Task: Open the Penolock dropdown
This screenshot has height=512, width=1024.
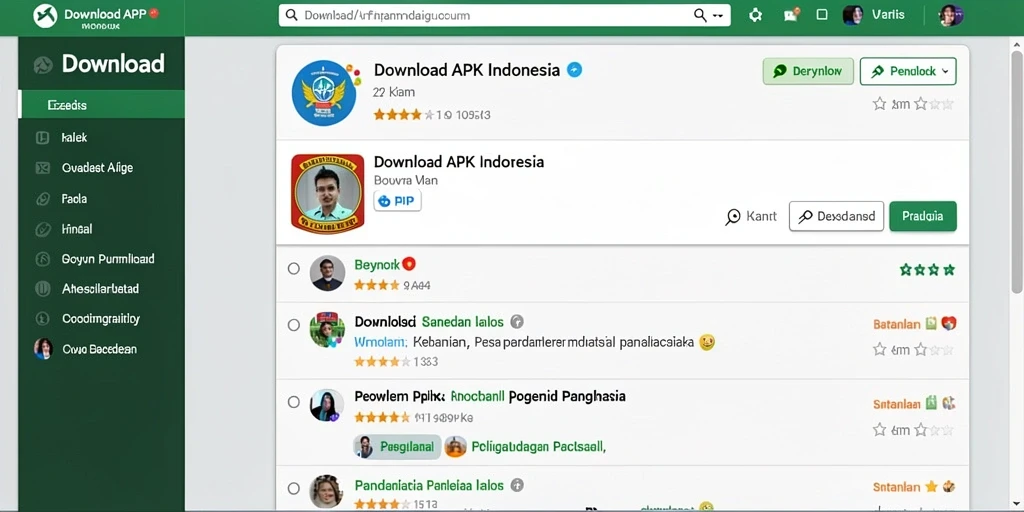Action: point(908,71)
